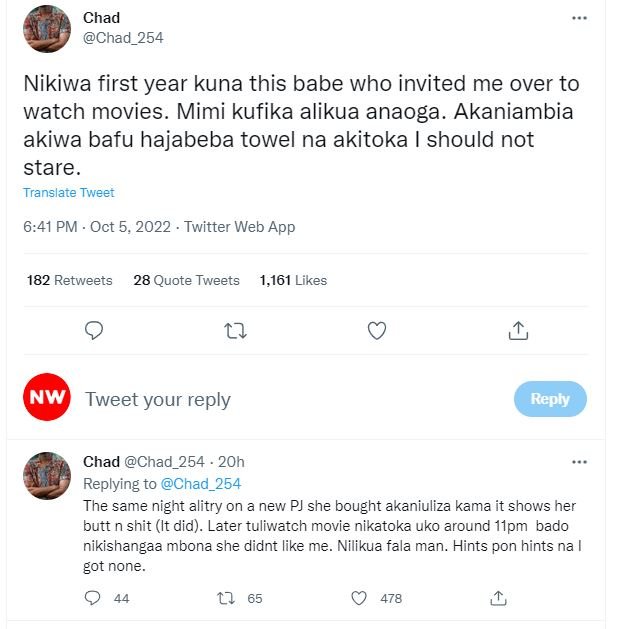
Task: Open the Twitter Web App source link
Action: [x=240, y=227]
